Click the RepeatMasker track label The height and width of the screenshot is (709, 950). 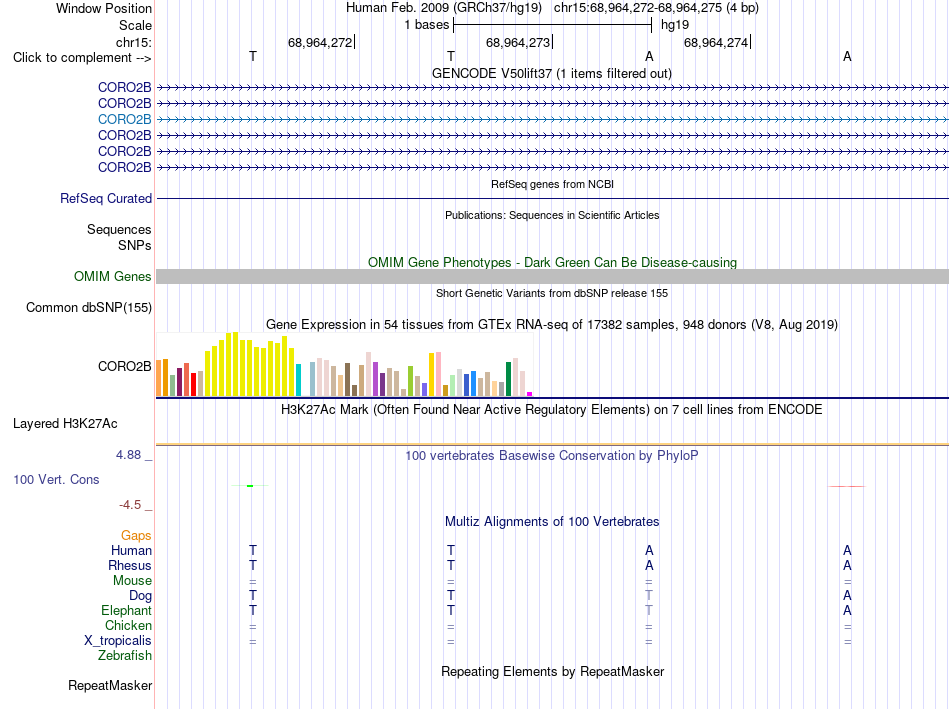110,685
